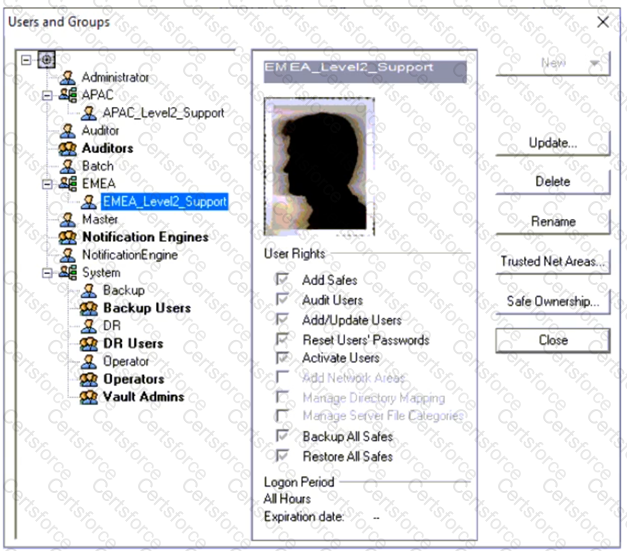Screen dimensions: 627x551
Task: Collapse the EMEA location node
Action: click(46, 184)
